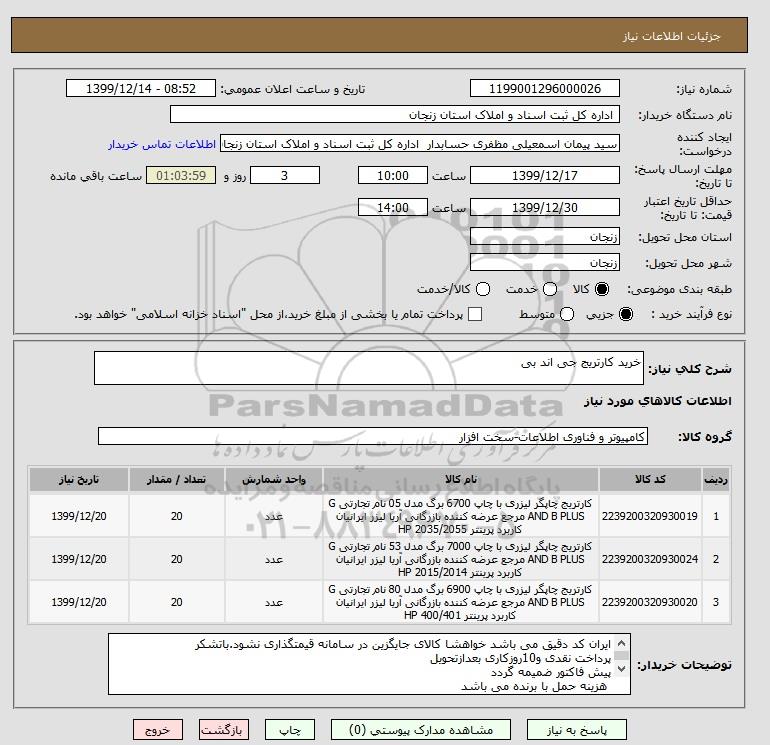Click product code 2239200320930020
This screenshot has width=770, height=745.
(x=650, y=602)
